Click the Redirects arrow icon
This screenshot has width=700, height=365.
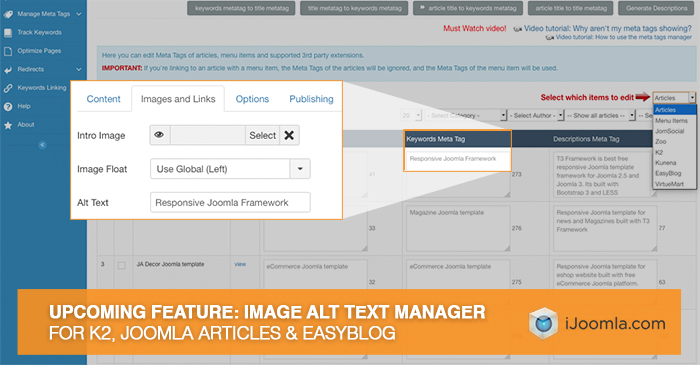[8, 70]
